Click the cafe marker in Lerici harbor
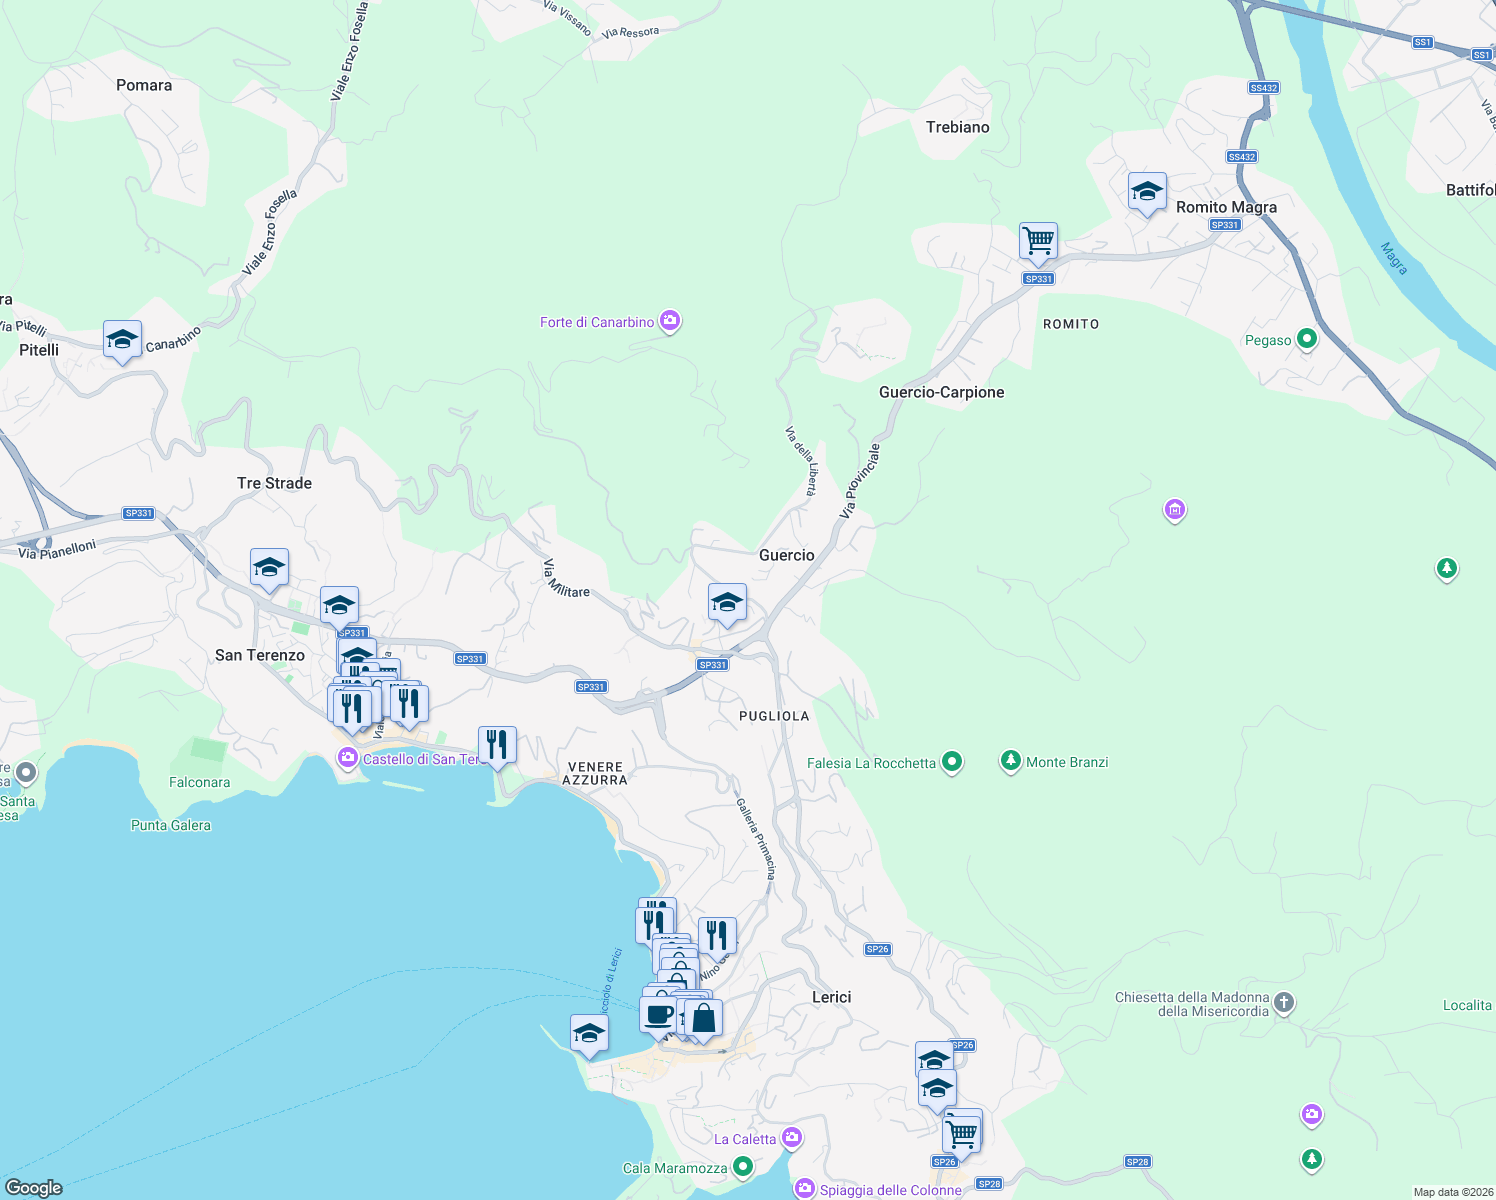The width and height of the screenshot is (1496, 1200). 657,1016
